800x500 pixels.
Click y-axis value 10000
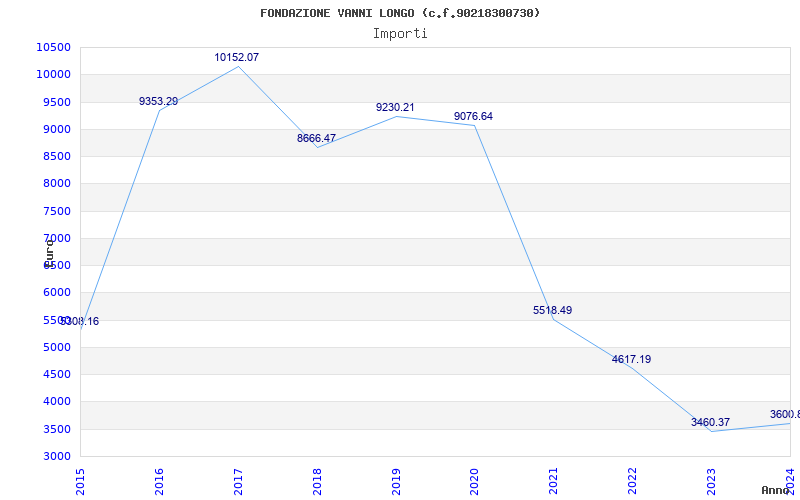click(54, 74)
